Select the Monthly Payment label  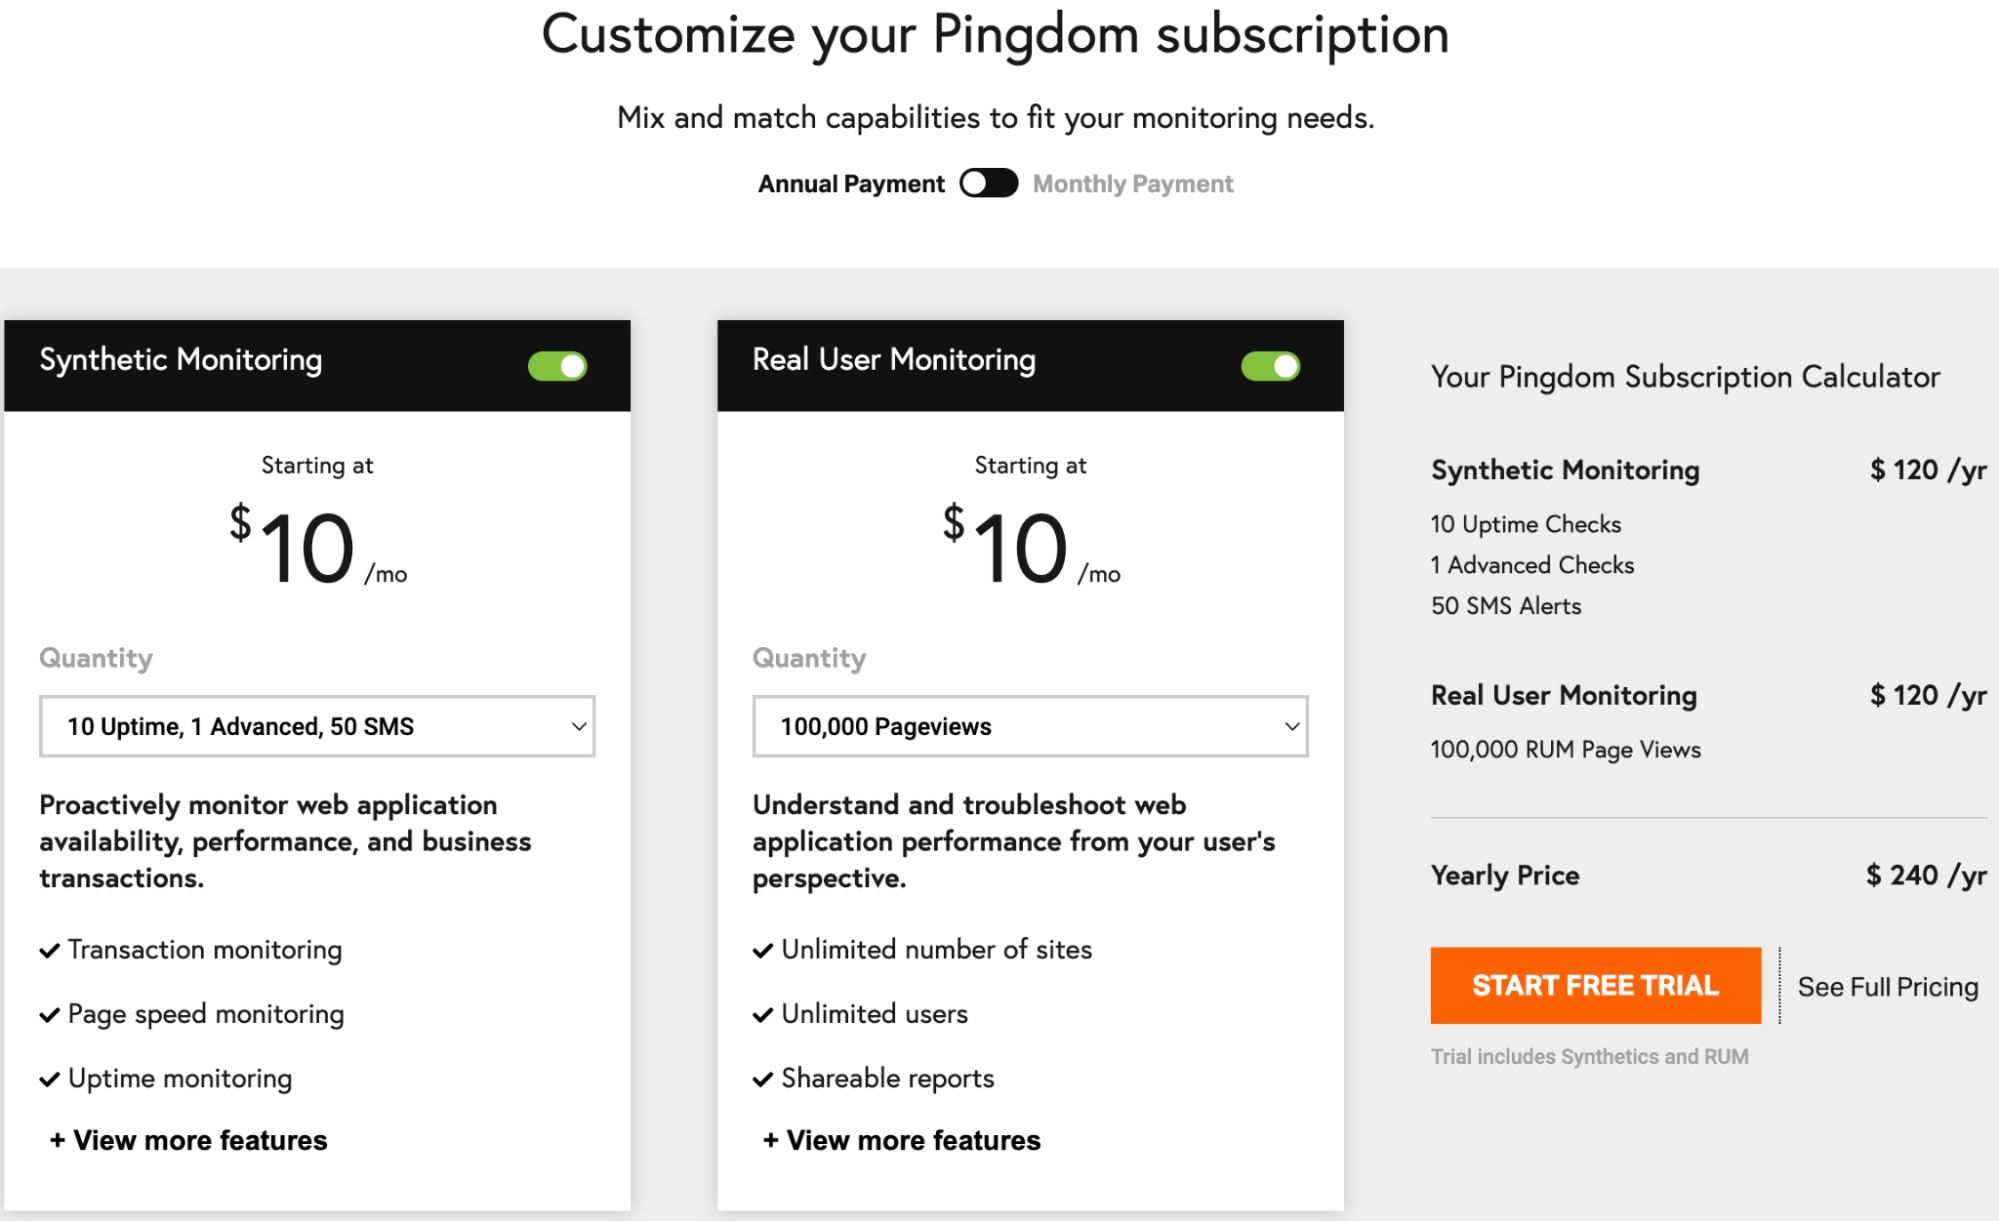pos(1132,183)
